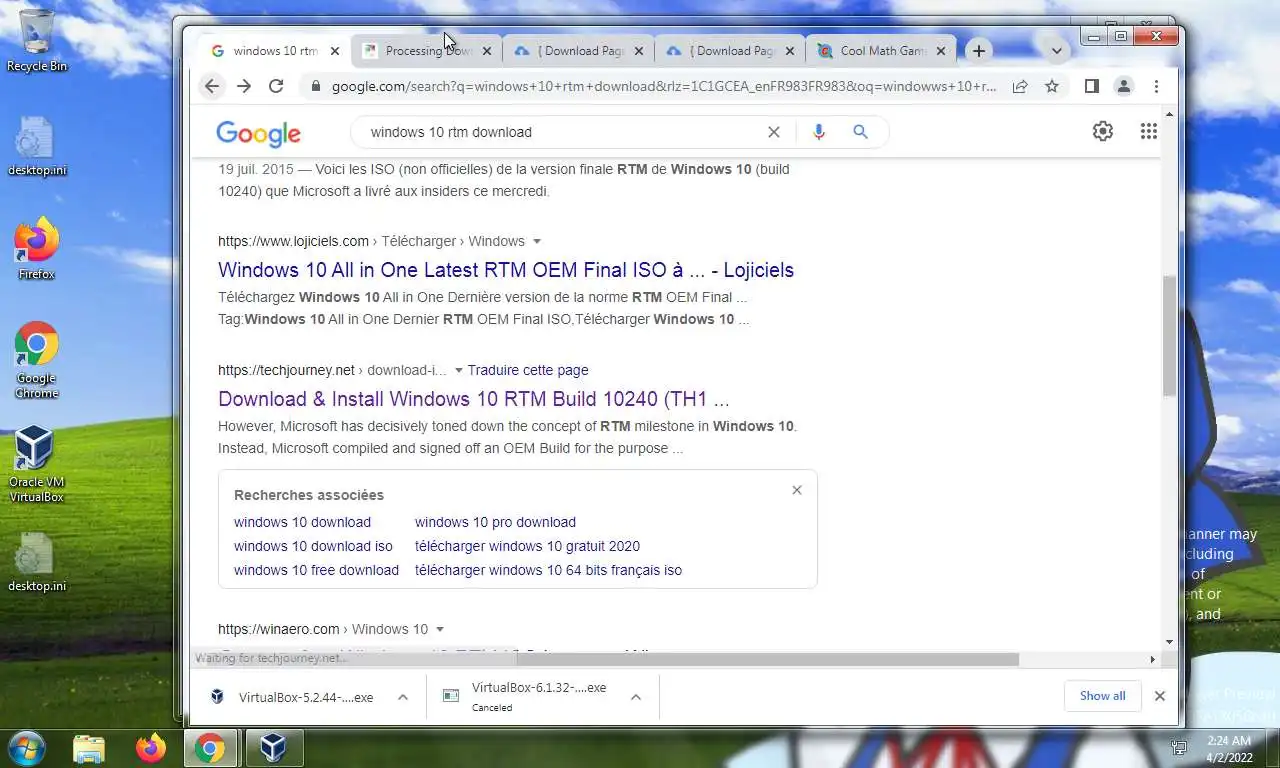Expand winaero.com result options arrow
The image size is (1280, 768).
pyautogui.click(x=440, y=630)
